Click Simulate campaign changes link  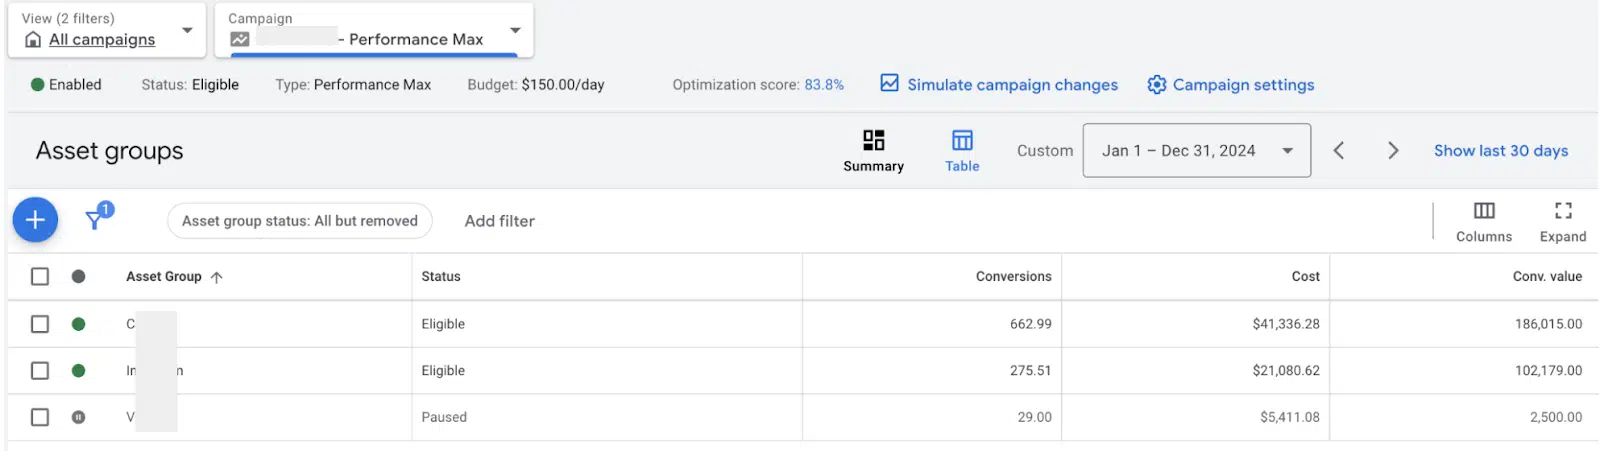pyautogui.click(x=1012, y=85)
